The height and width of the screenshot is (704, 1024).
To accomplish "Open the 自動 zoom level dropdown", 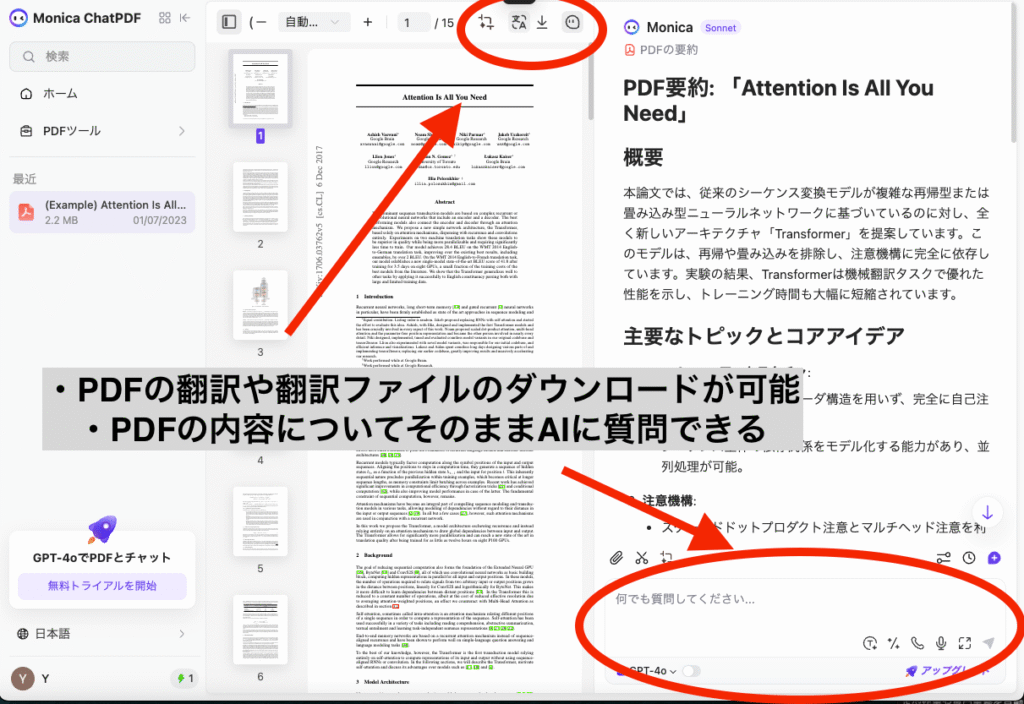I will point(313,22).
